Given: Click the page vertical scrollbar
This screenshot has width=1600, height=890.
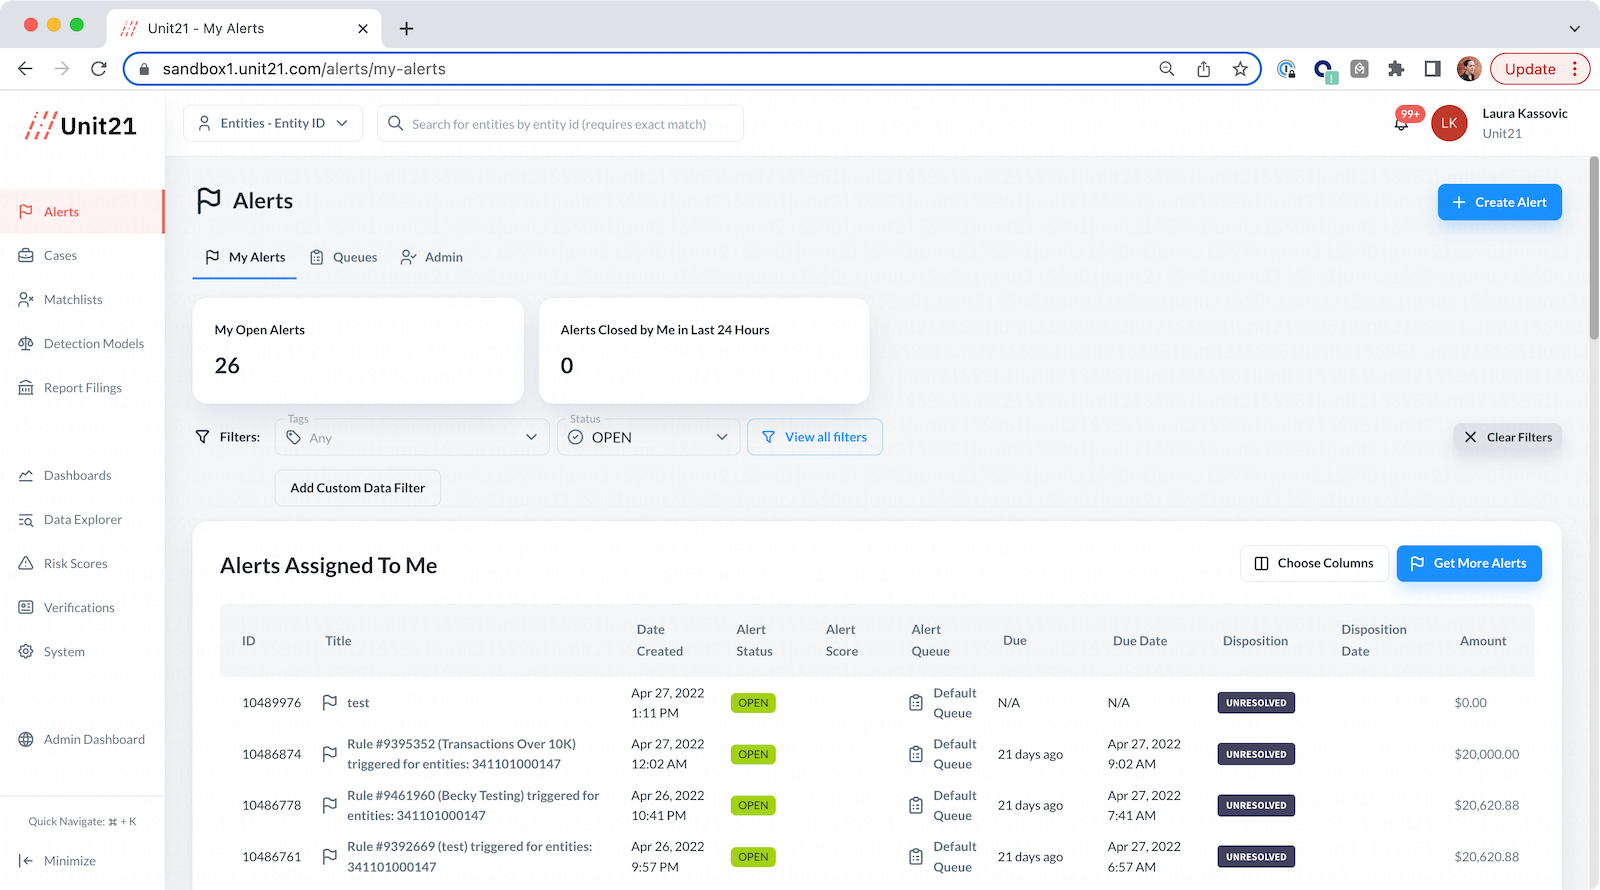Looking at the screenshot, I should pos(1594,247).
